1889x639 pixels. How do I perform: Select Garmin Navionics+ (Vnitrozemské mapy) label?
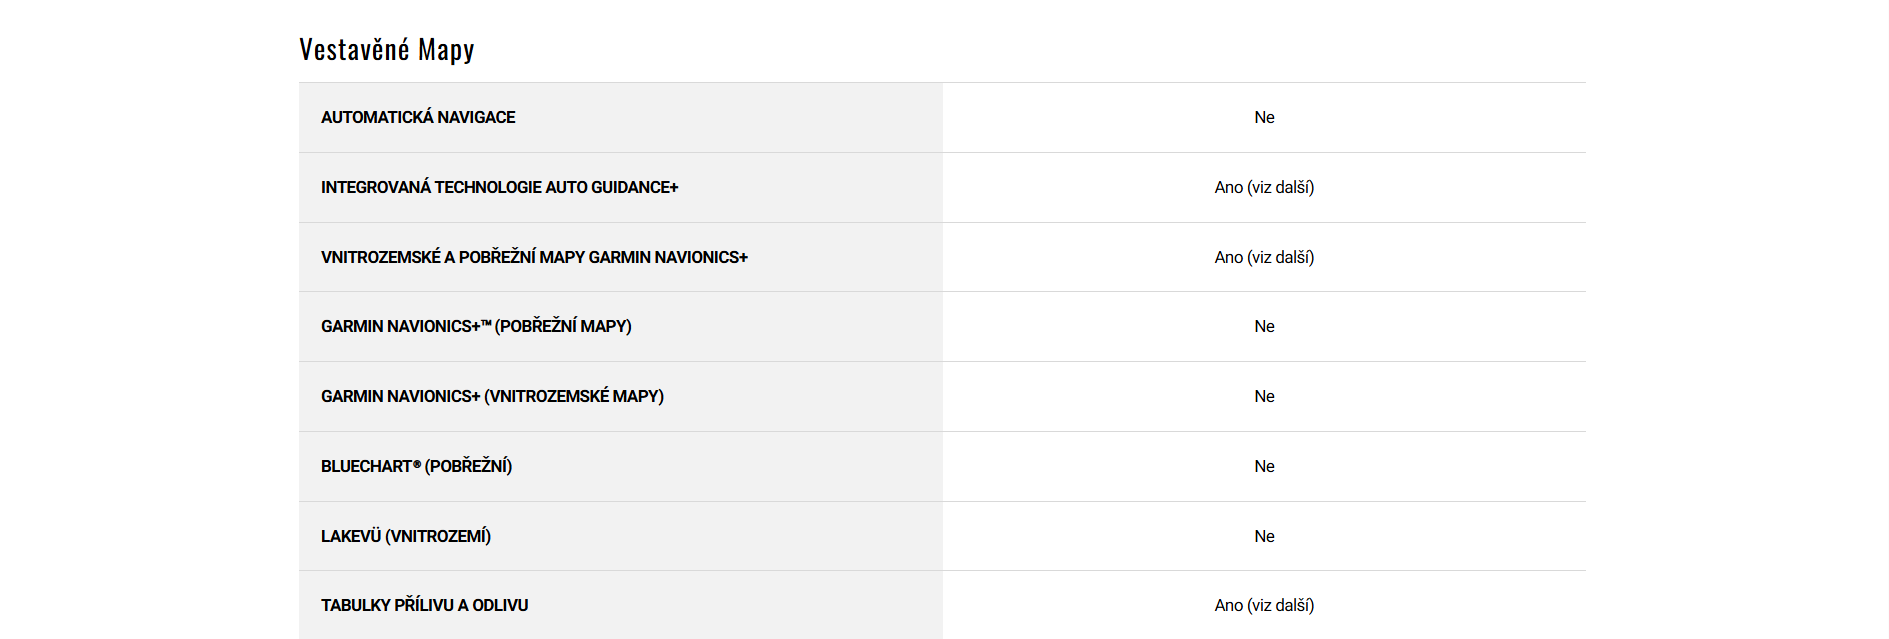click(492, 397)
